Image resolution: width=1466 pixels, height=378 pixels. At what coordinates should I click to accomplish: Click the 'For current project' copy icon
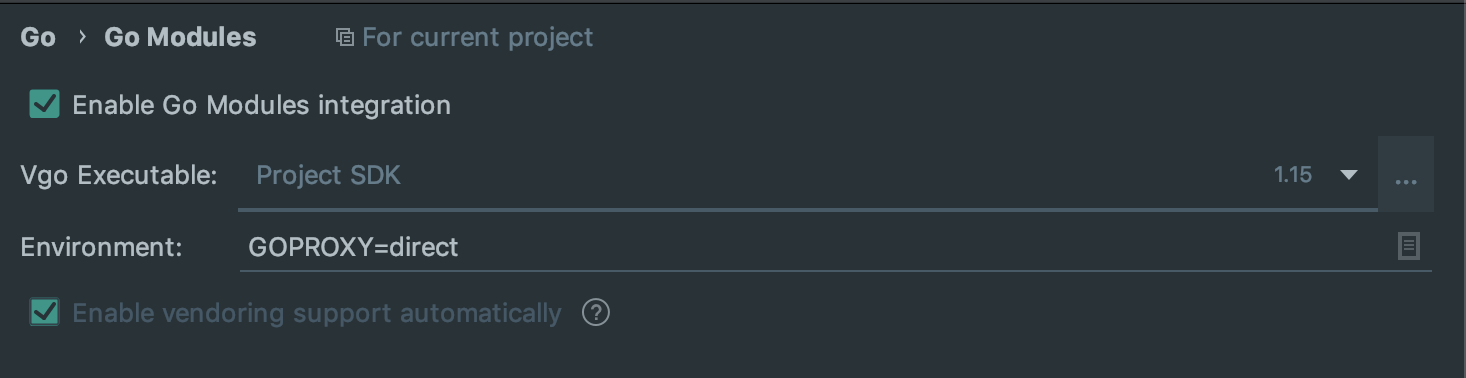344,38
